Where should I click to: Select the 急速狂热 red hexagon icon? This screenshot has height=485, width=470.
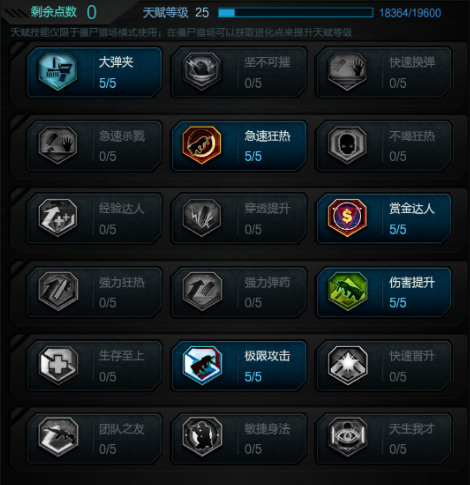point(202,145)
